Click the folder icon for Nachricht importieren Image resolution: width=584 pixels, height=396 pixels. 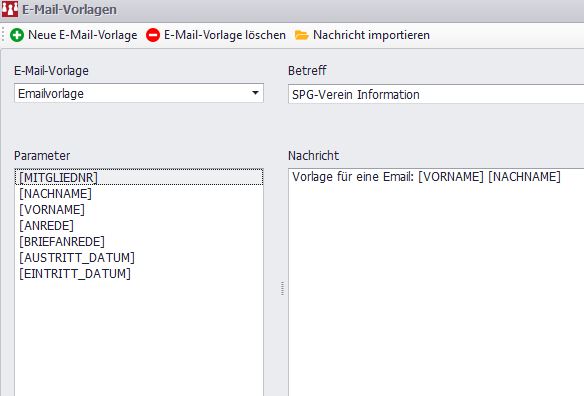(x=301, y=35)
